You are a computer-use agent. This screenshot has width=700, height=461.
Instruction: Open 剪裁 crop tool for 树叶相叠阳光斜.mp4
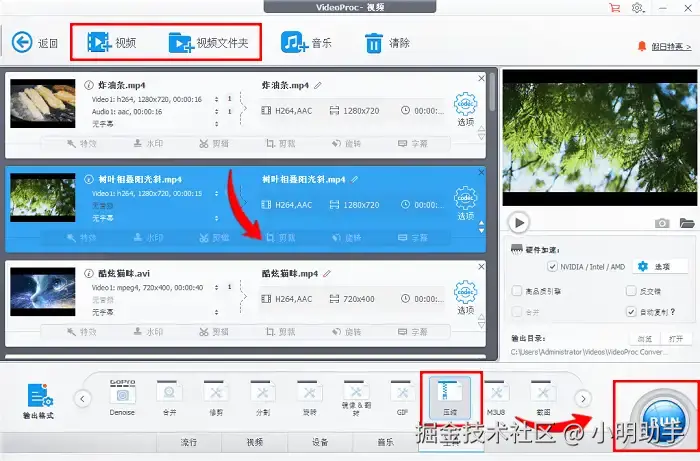point(280,238)
